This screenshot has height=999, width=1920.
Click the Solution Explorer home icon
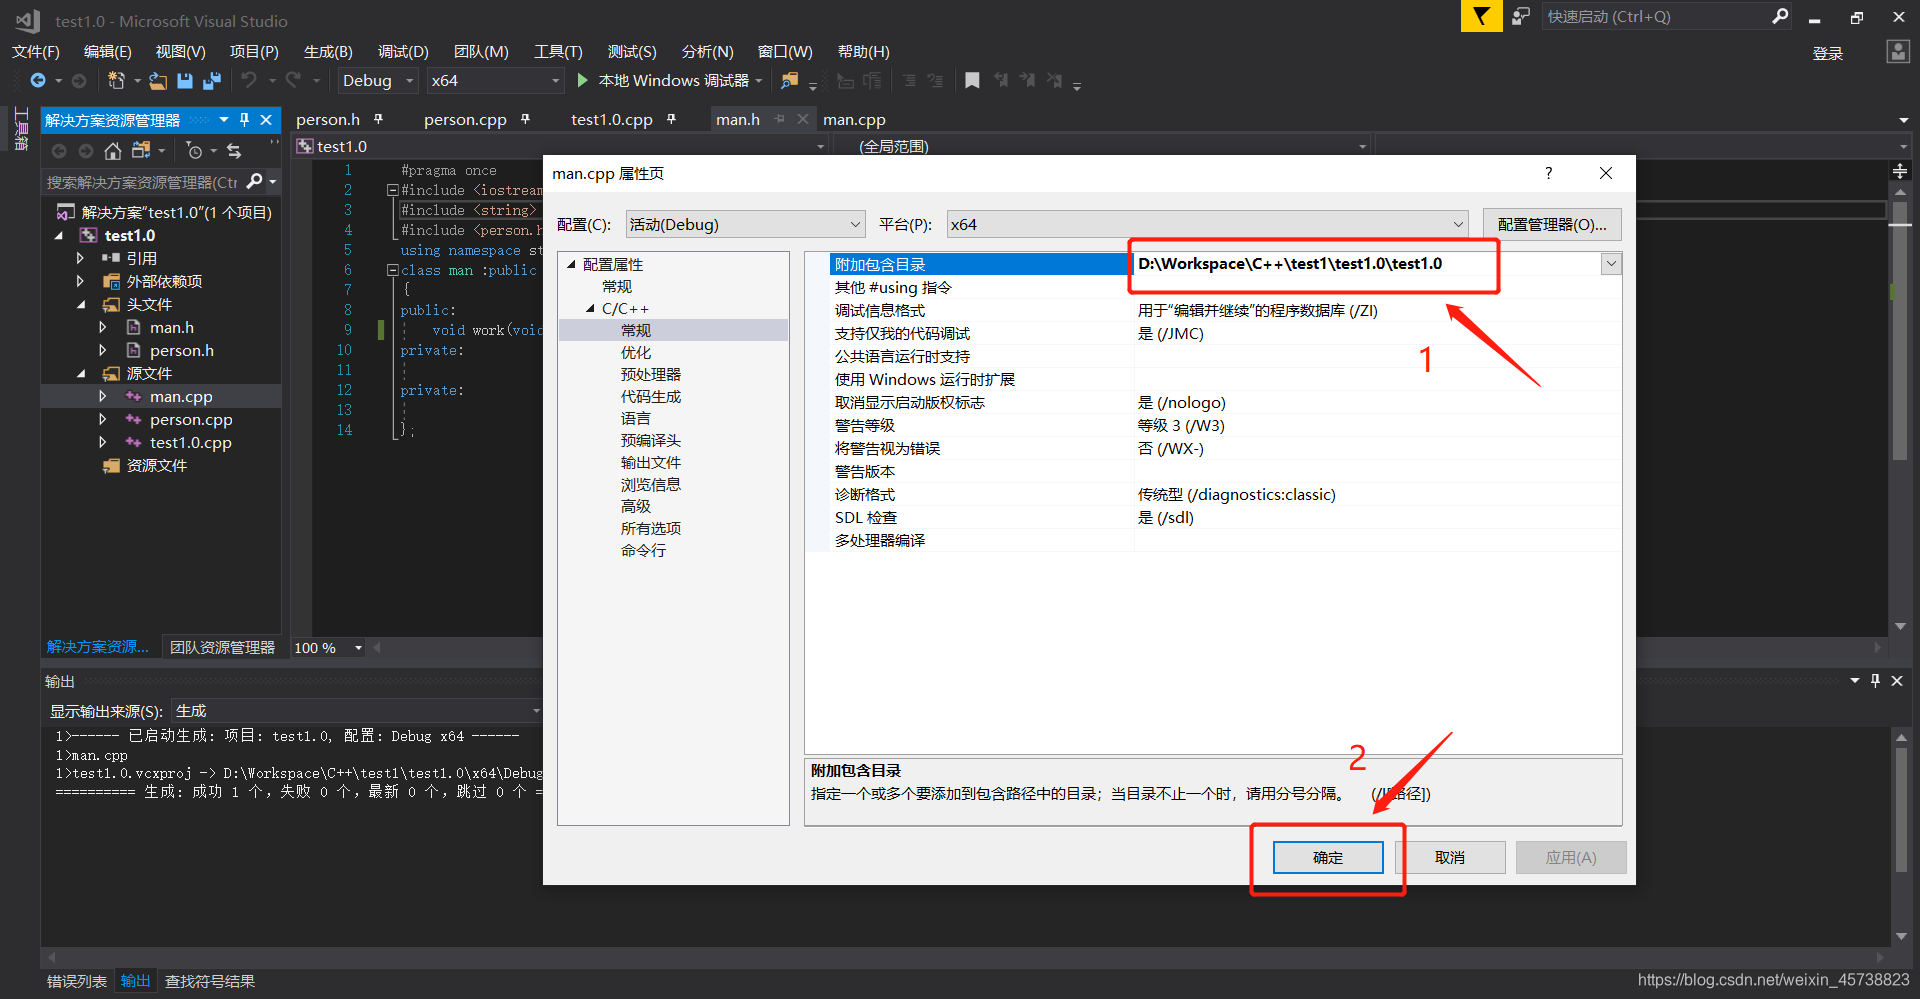click(113, 151)
